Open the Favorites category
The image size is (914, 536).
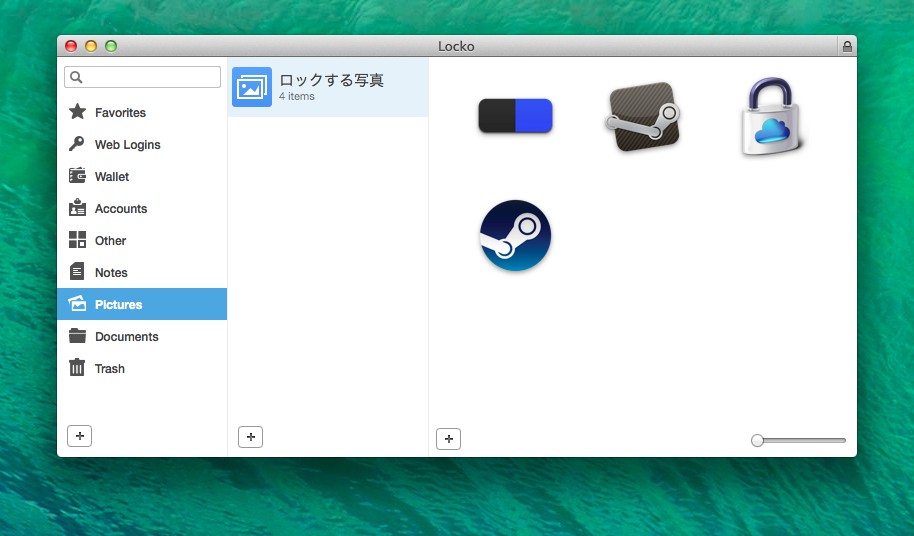click(121, 112)
